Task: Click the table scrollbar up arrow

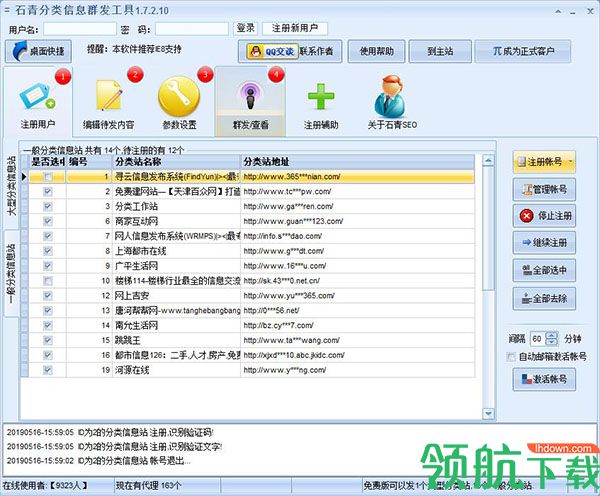Action: click(x=488, y=160)
